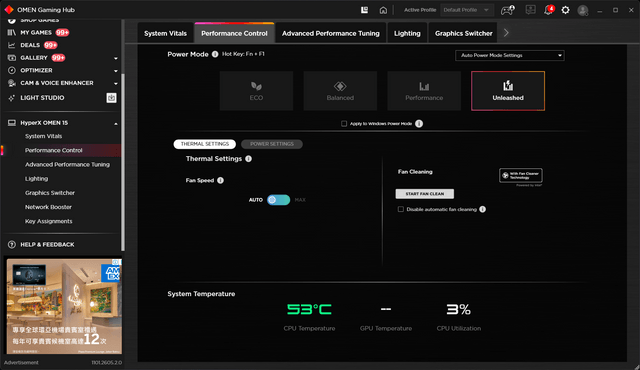Expand Gallery sidebar section arrow
This screenshot has width=640, height=370.
click(x=116, y=58)
